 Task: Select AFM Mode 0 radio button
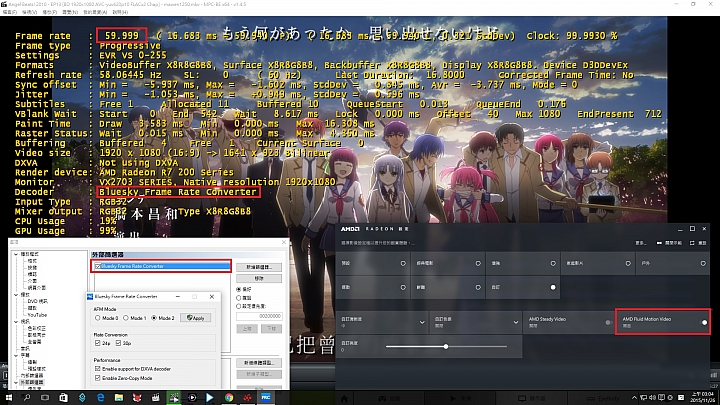97,318
